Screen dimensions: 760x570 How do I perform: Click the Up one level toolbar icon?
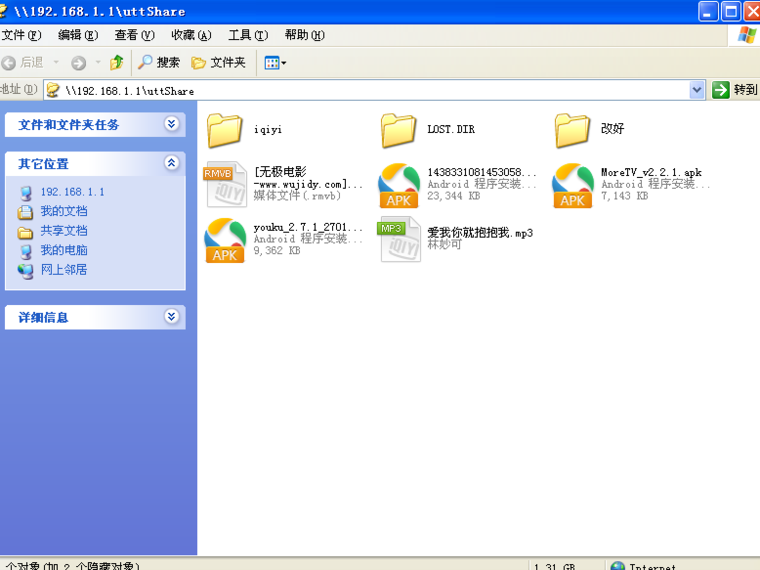pyautogui.click(x=116, y=62)
